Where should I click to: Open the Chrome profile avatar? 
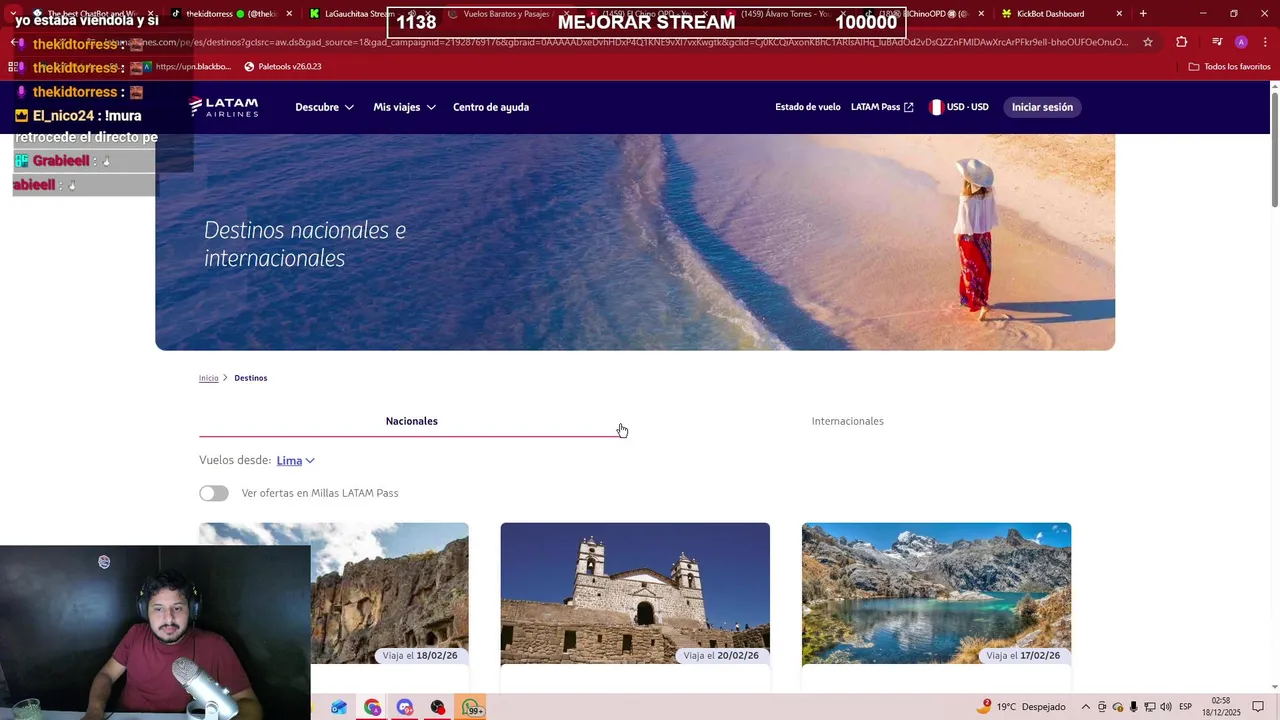pyautogui.click(x=1241, y=42)
